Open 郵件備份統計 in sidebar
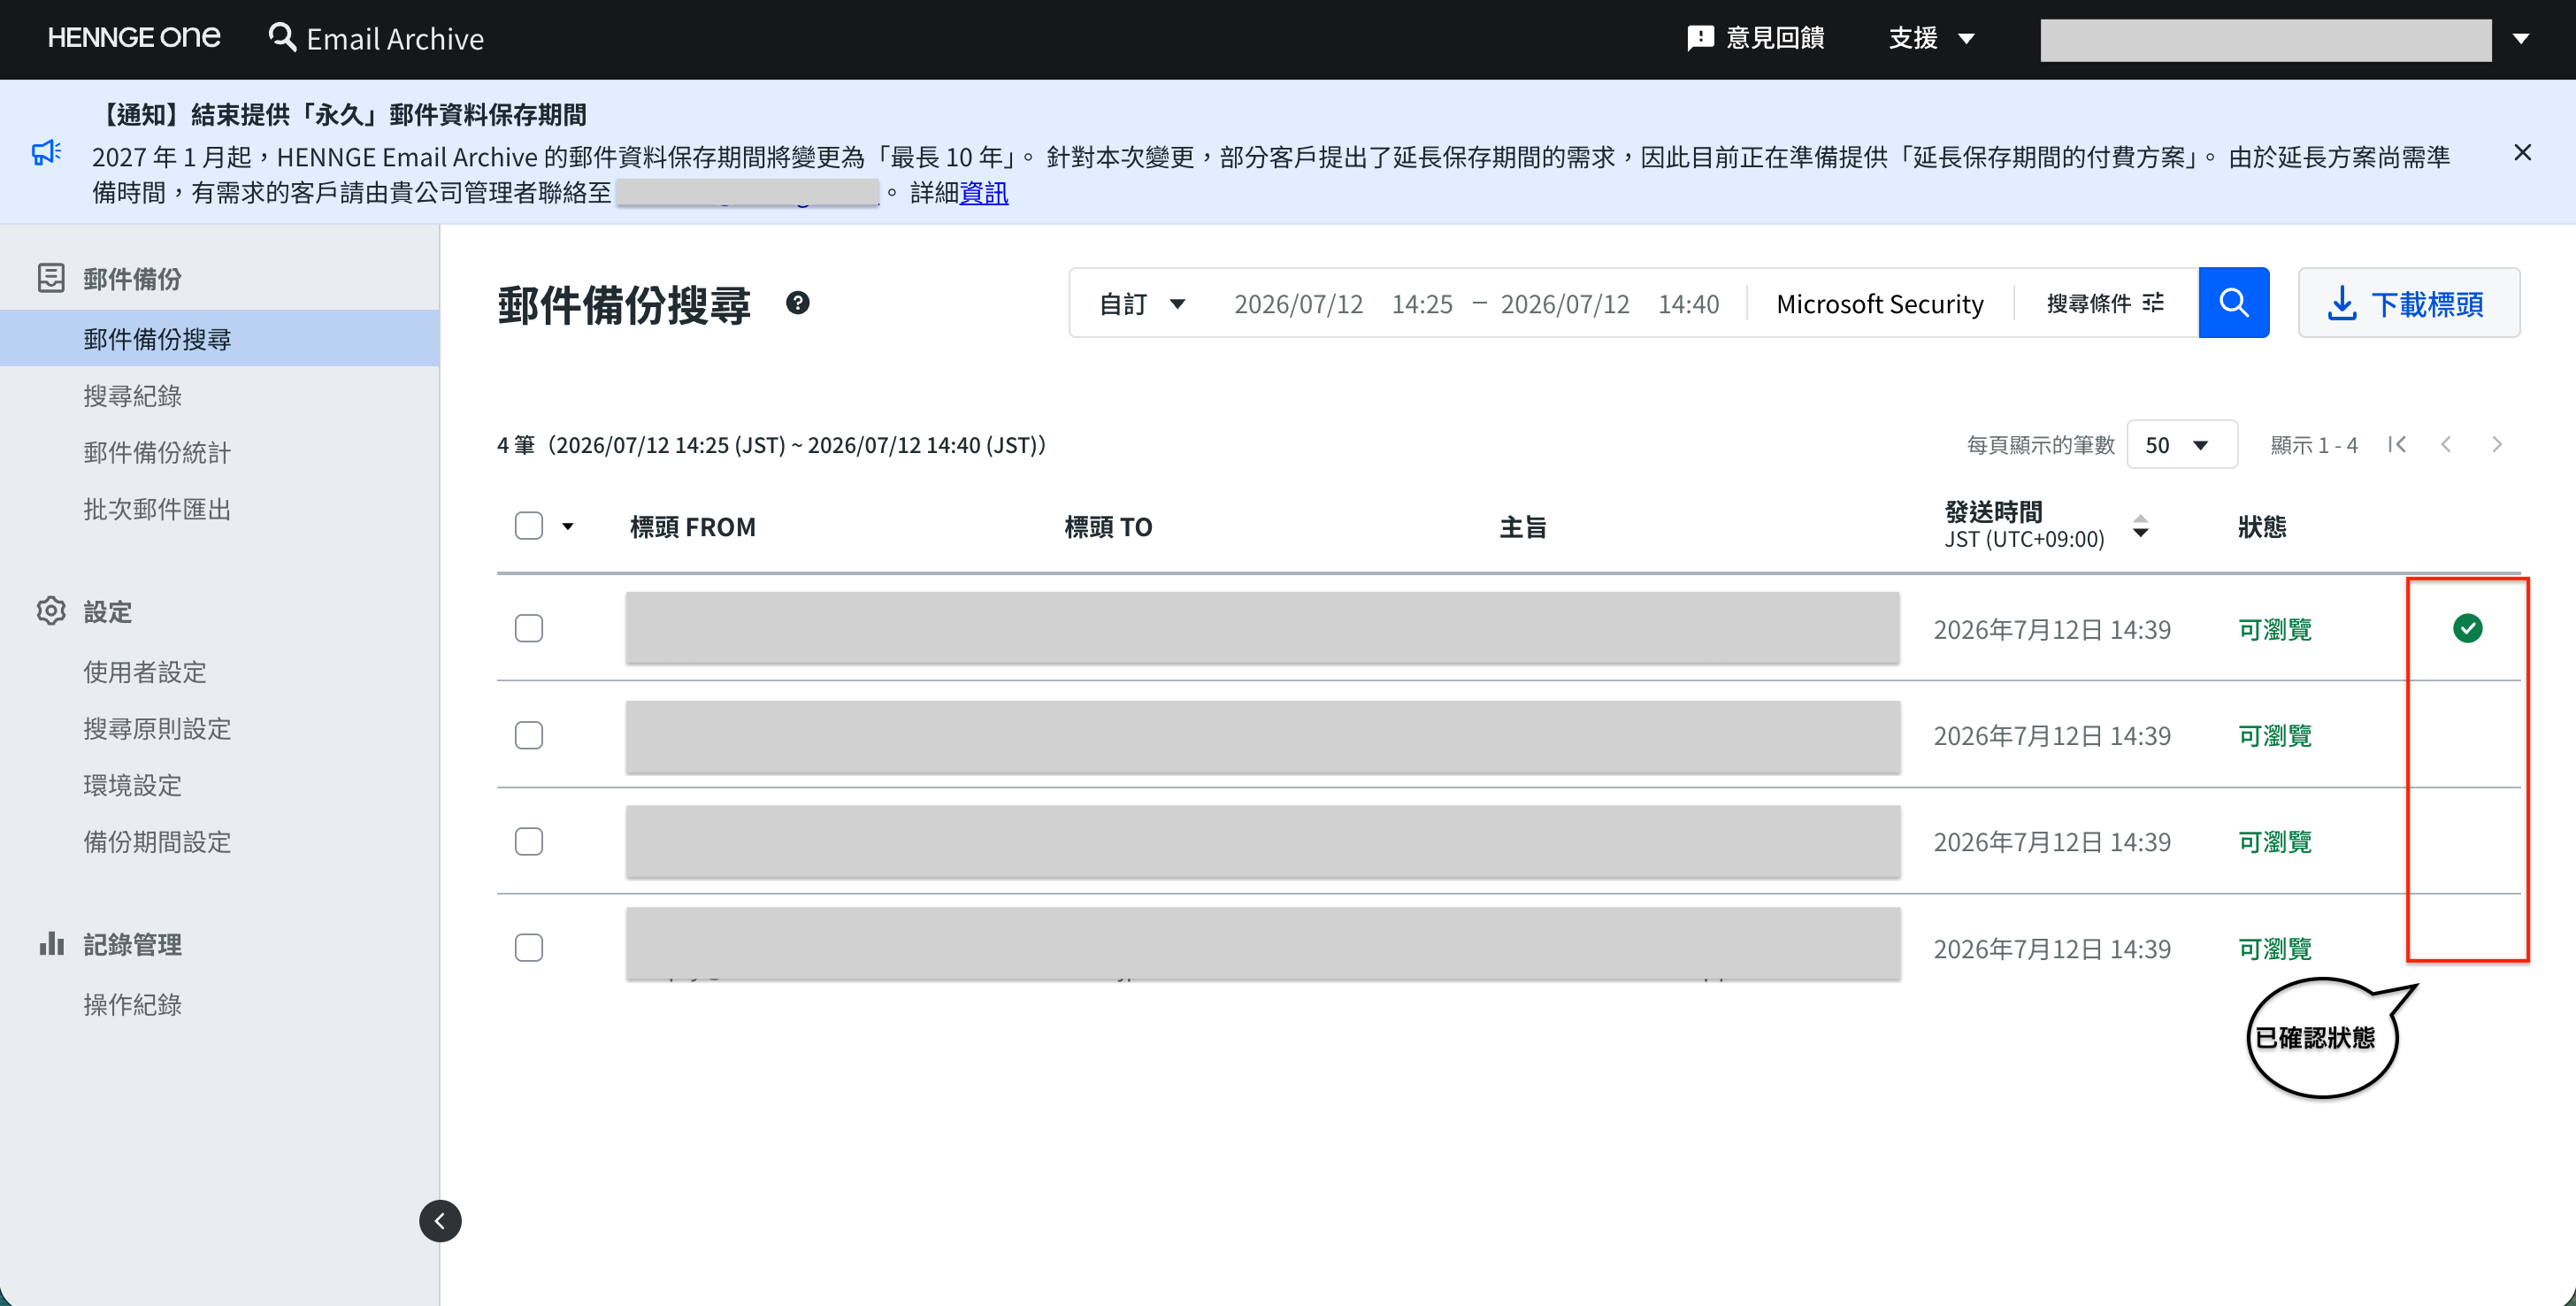Screen dimensions: 2576x1306 [x=157, y=452]
